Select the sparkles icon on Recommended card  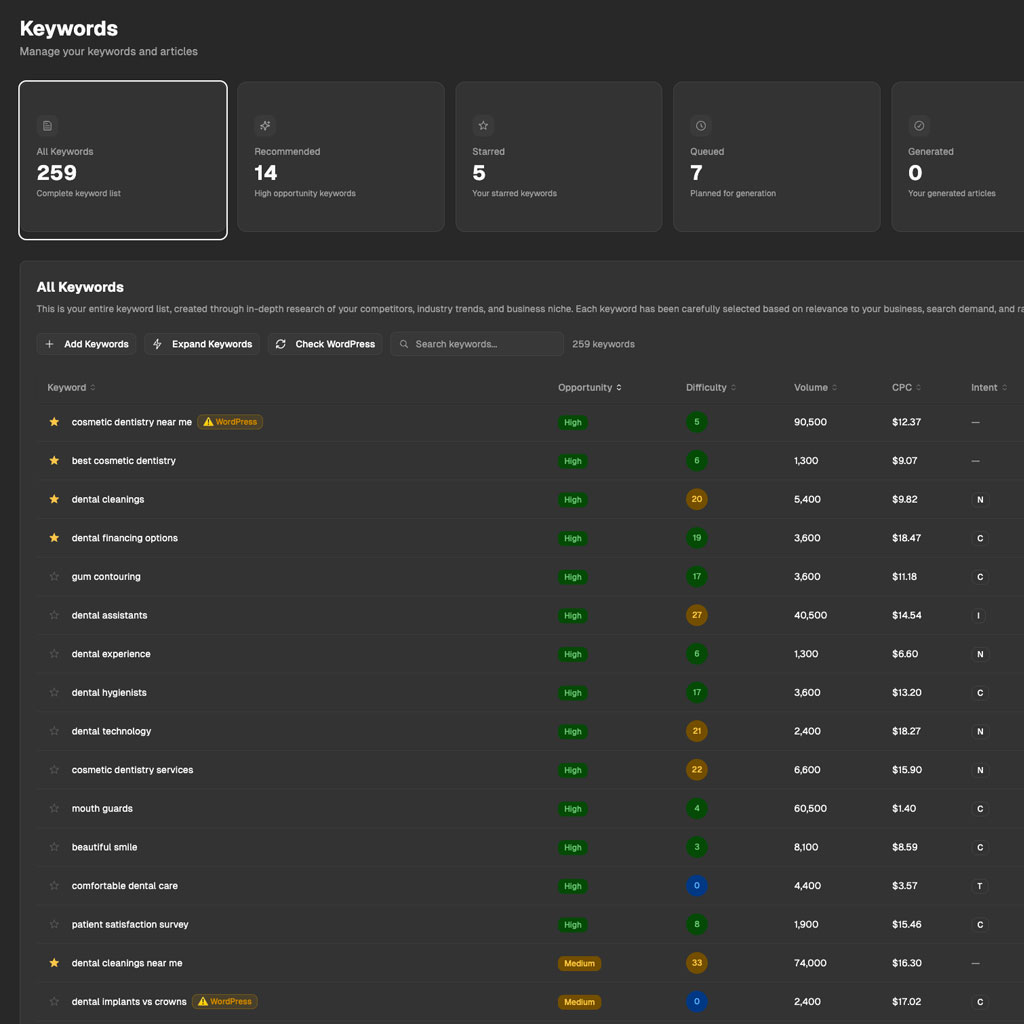[265, 125]
